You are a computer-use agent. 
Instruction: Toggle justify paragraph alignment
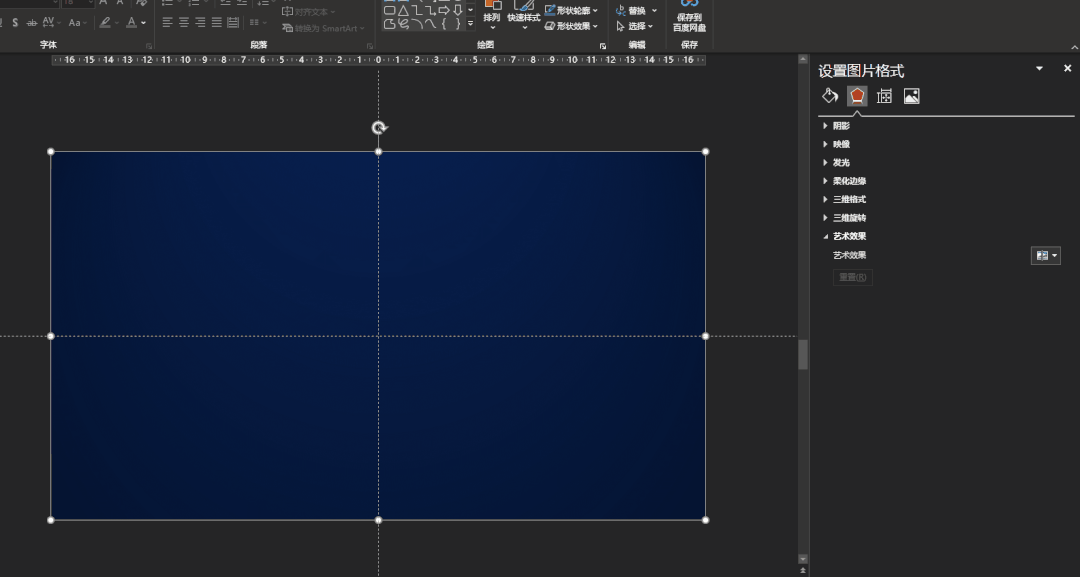click(x=216, y=22)
